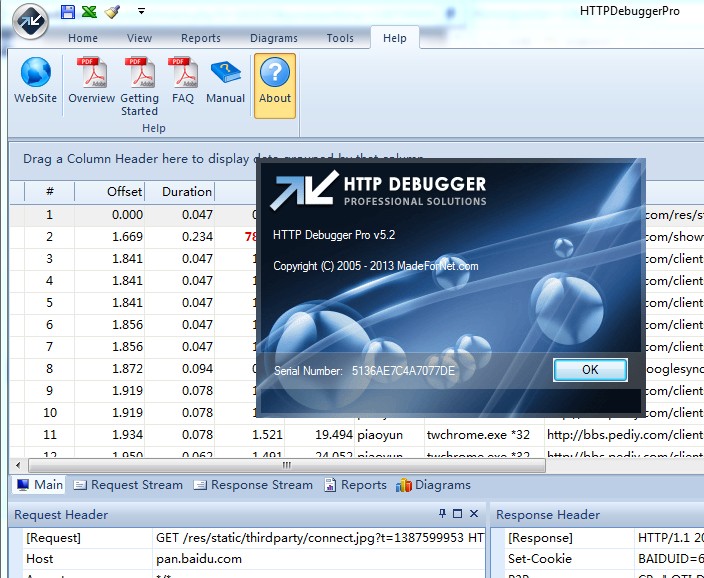Click the HTTP Debugger Pro v5.2 version text

point(334,235)
